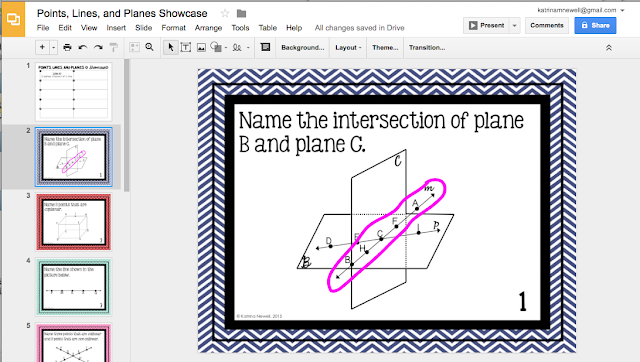Select slide 4 thumbnail with number line
The height and width of the screenshot is (362, 640).
pyautogui.click(x=73, y=287)
